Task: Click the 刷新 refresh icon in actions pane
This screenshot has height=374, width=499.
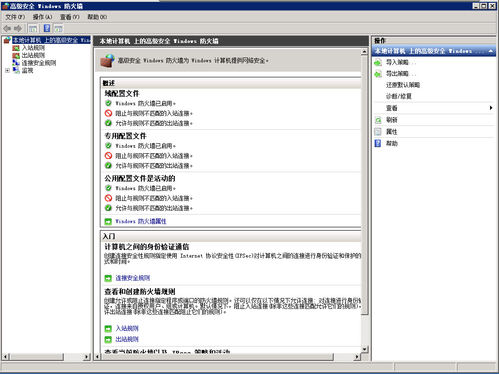Action: [x=378, y=120]
